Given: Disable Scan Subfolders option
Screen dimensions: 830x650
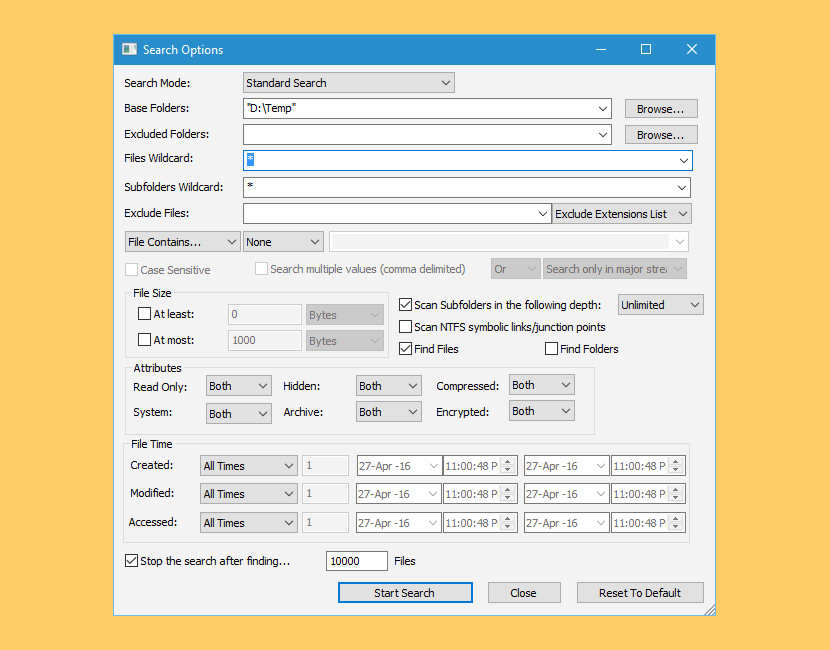Looking at the screenshot, I should point(405,305).
